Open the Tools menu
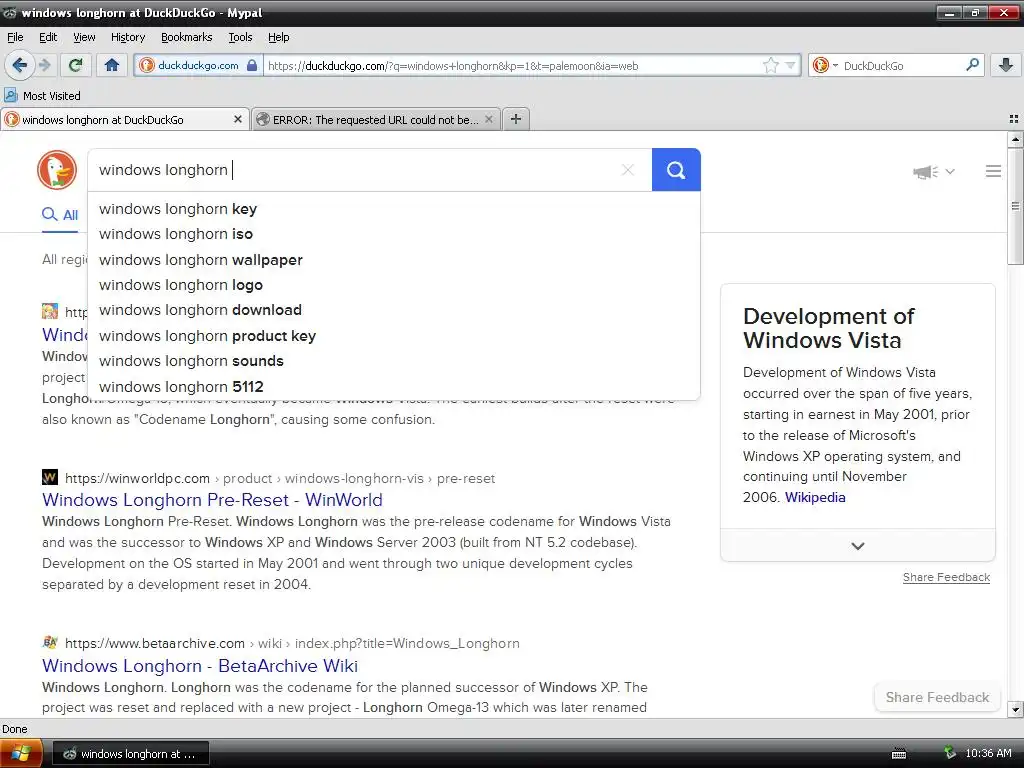The image size is (1024, 768). point(240,37)
